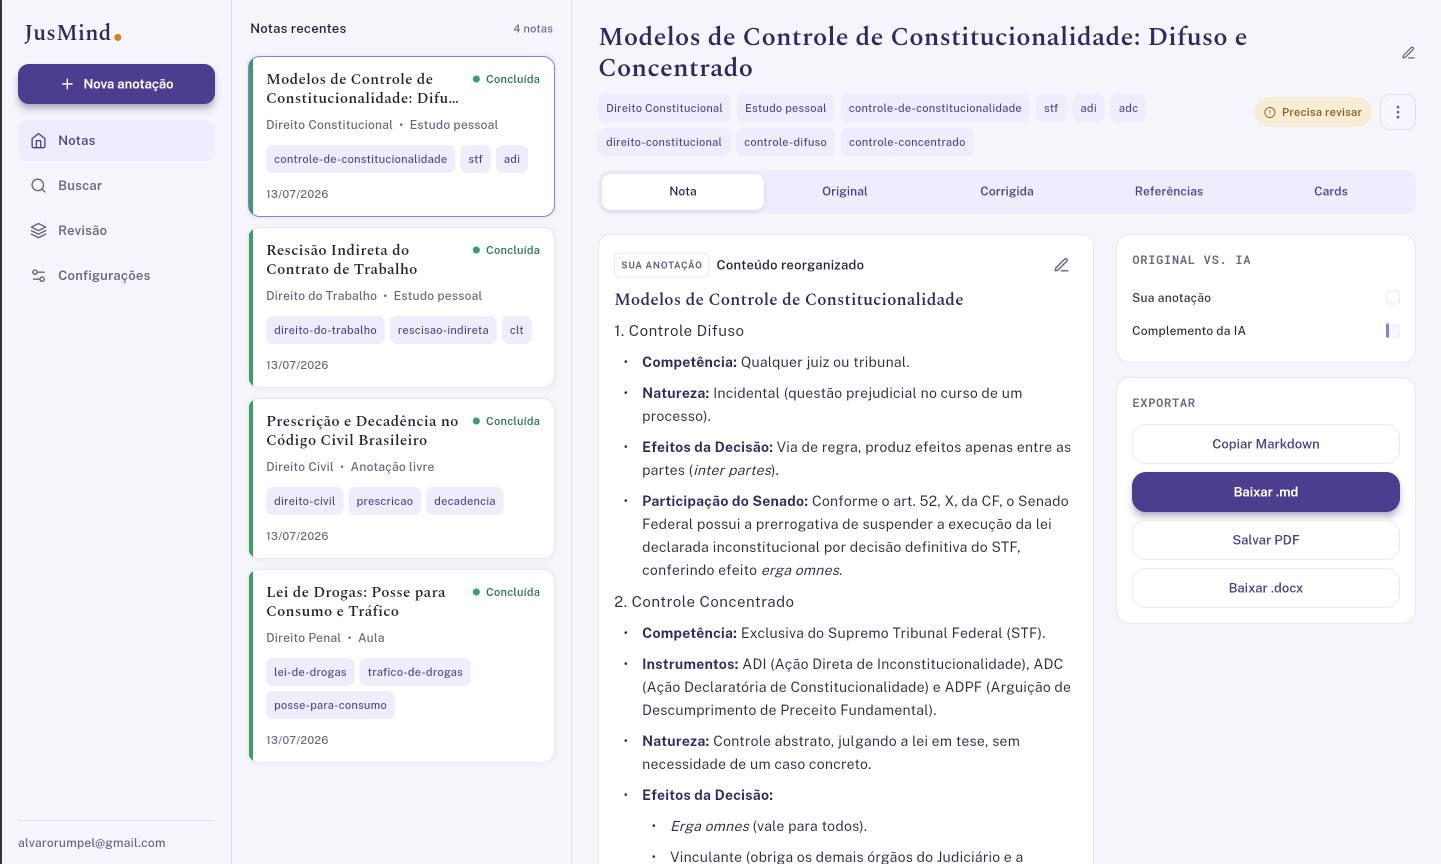Click the home icon beside Notas
The image size is (1441, 864).
[38, 141]
